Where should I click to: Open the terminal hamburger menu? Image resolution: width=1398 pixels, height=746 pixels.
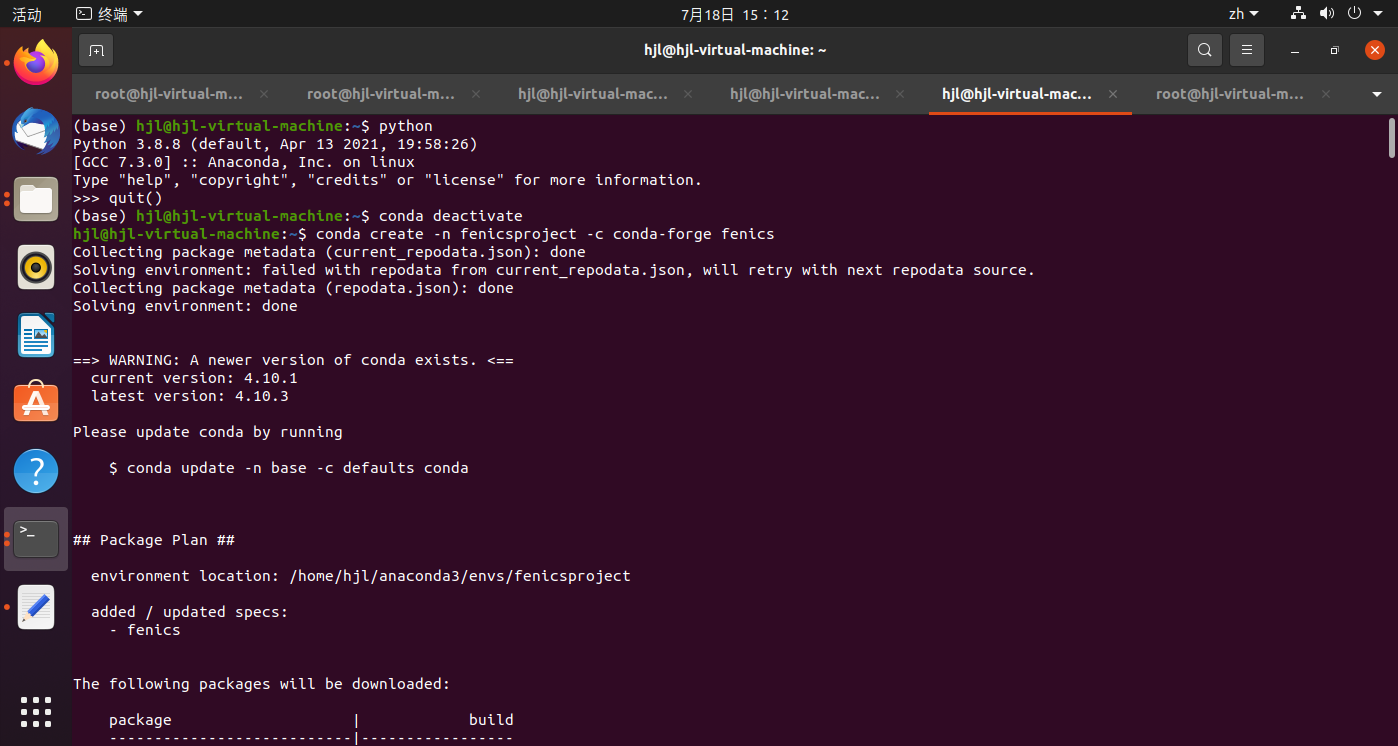(1246, 49)
